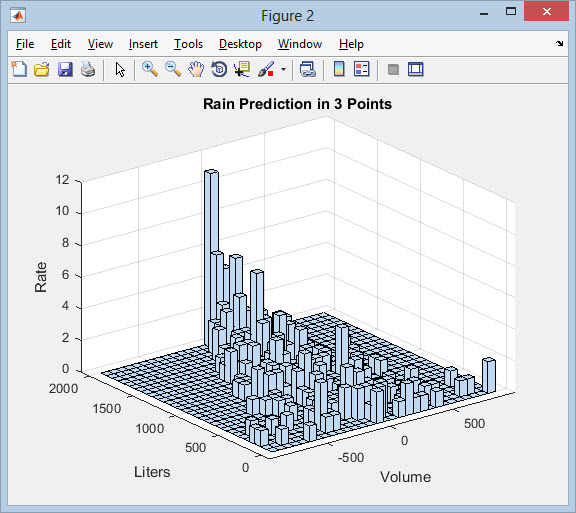Open the Tools menu
This screenshot has height=513, width=576.
pyautogui.click(x=188, y=44)
